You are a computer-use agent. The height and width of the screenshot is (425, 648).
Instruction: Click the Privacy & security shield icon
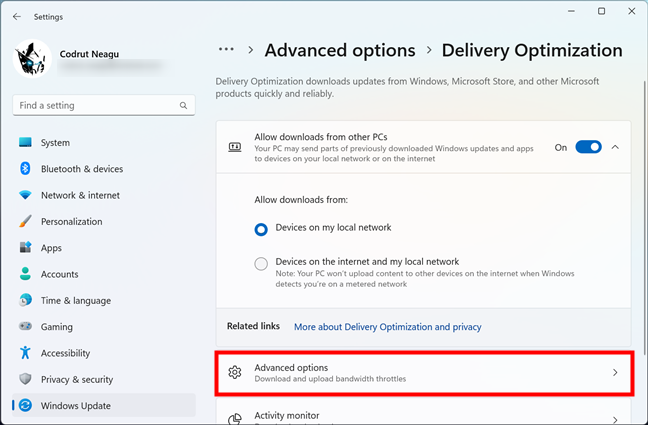click(25, 379)
